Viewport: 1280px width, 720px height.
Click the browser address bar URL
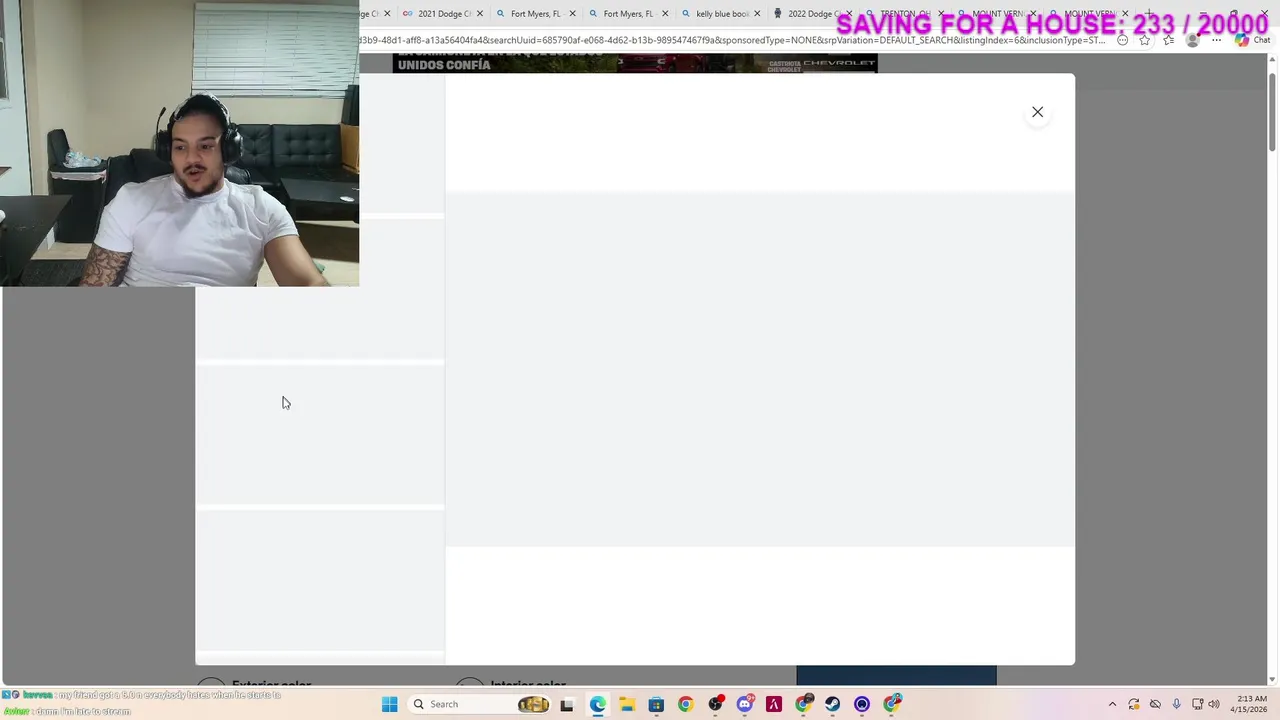pos(733,40)
